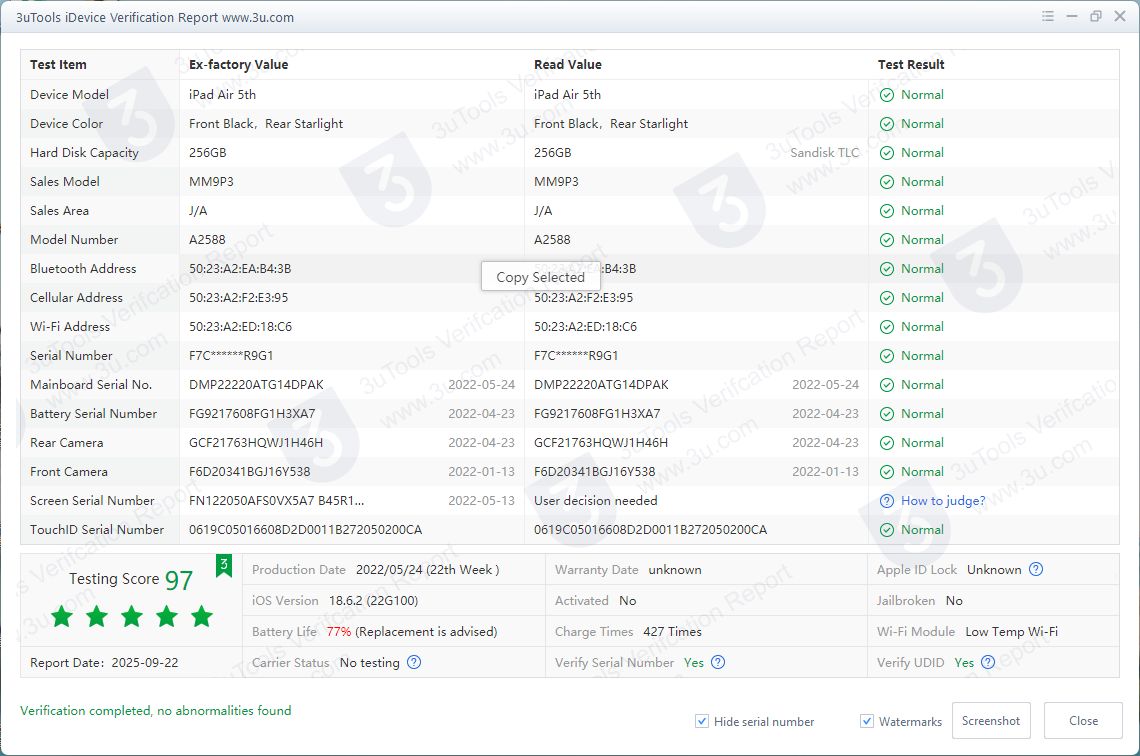Click Charge Times 427 Times value
The image size is (1140, 756).
(x=673, y=632)
